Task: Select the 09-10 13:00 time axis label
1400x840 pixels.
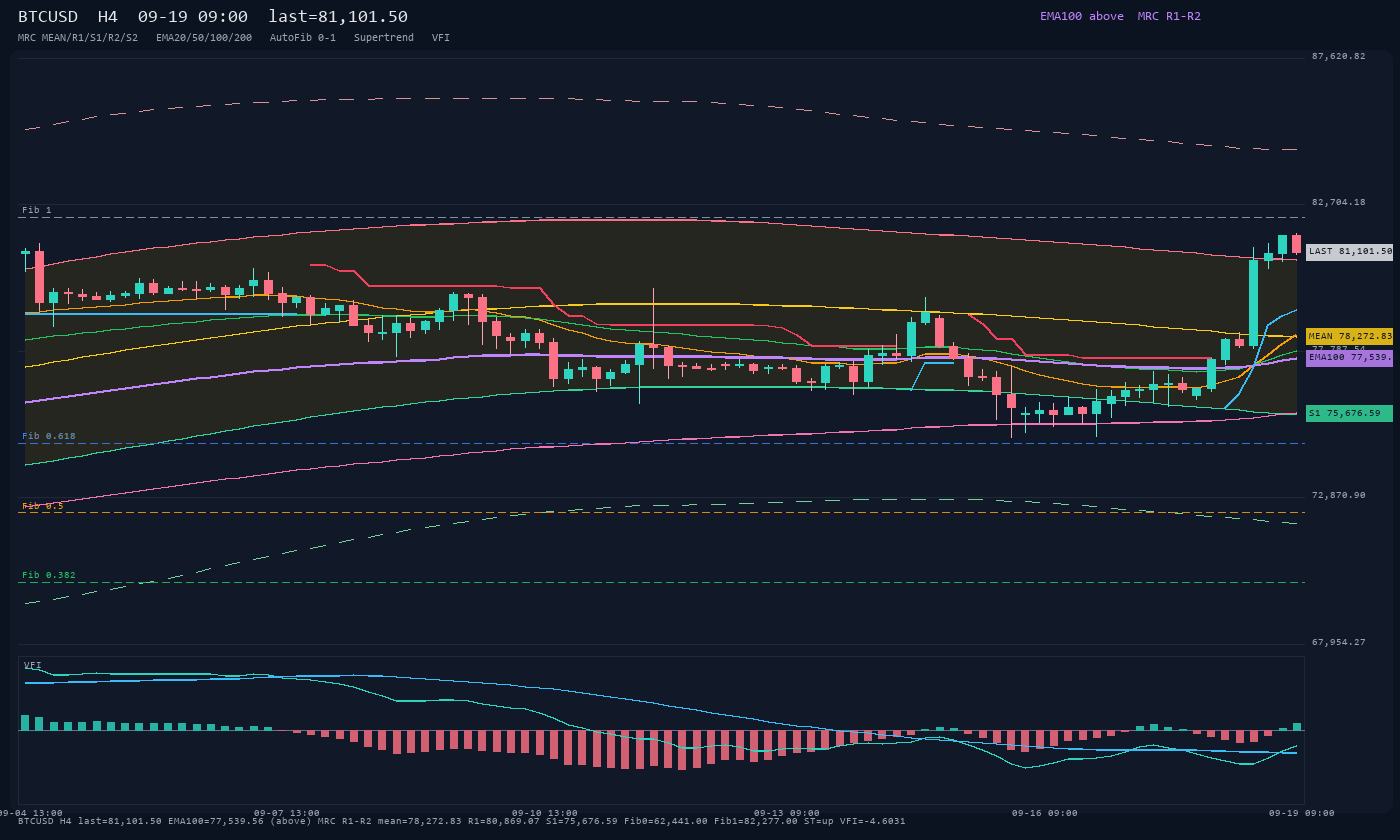Action: coord(545,813)
